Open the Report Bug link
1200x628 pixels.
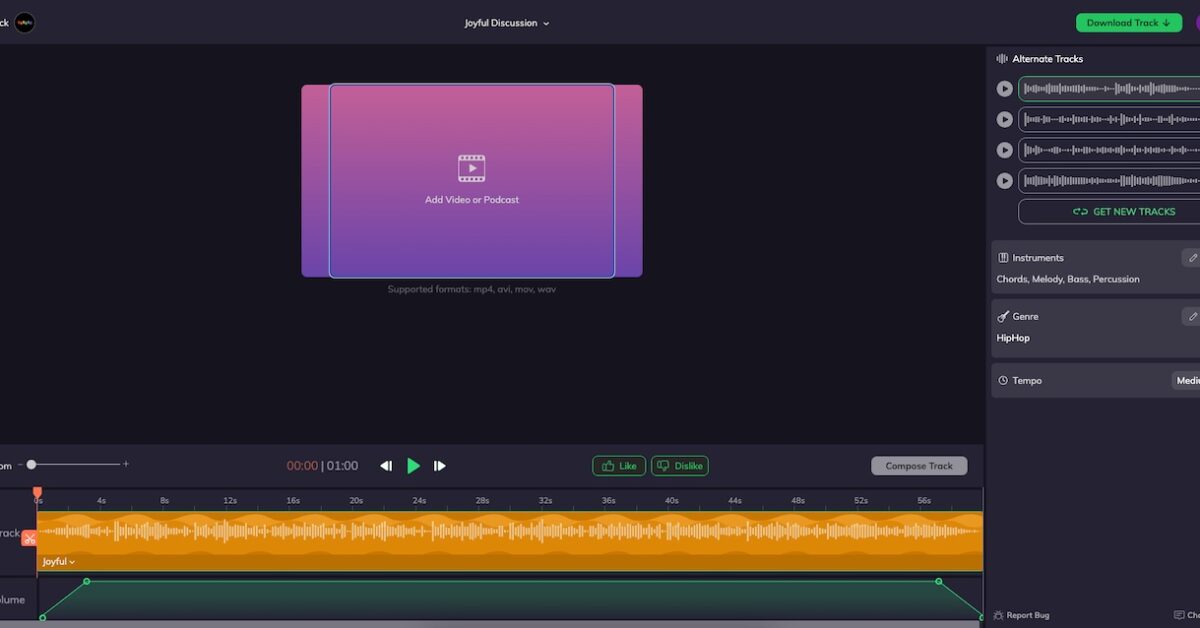pyautogui.click(x=1021, y=615)
